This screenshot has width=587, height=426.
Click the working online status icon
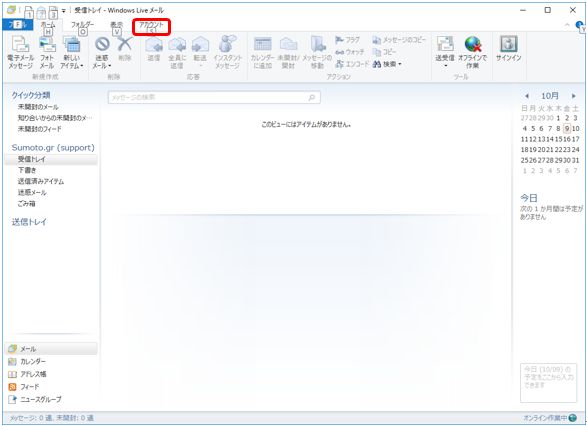(x=572, y=418)
